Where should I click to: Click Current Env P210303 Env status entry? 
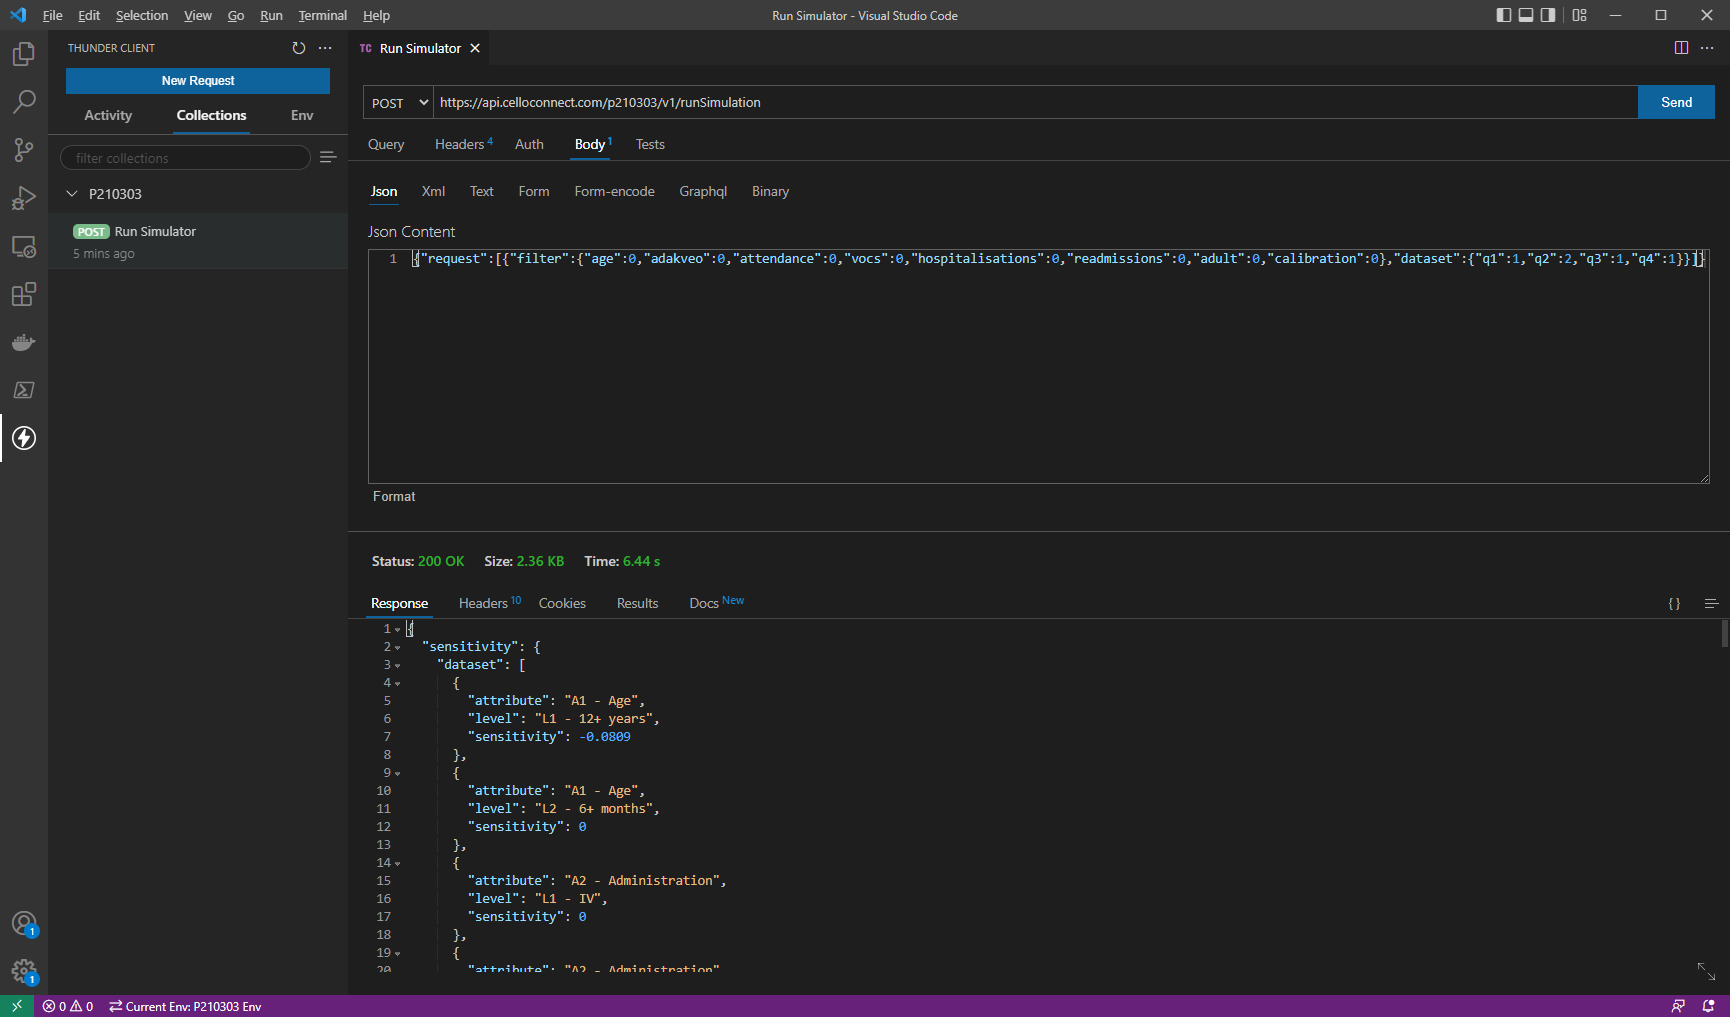(185, 1006)
